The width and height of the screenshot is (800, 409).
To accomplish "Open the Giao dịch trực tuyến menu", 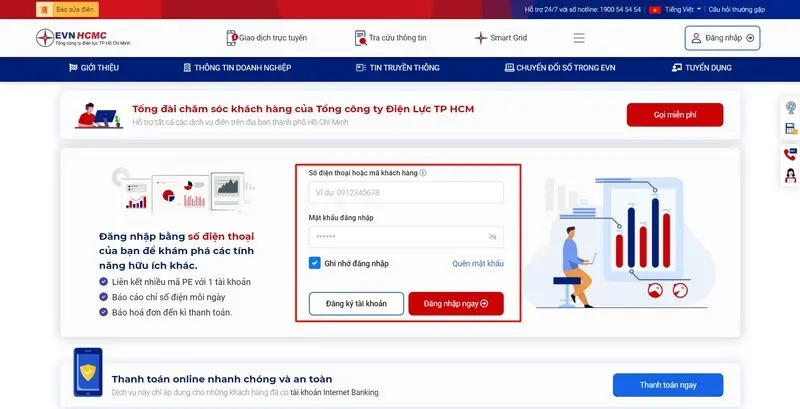I will (x=267, y=38).
